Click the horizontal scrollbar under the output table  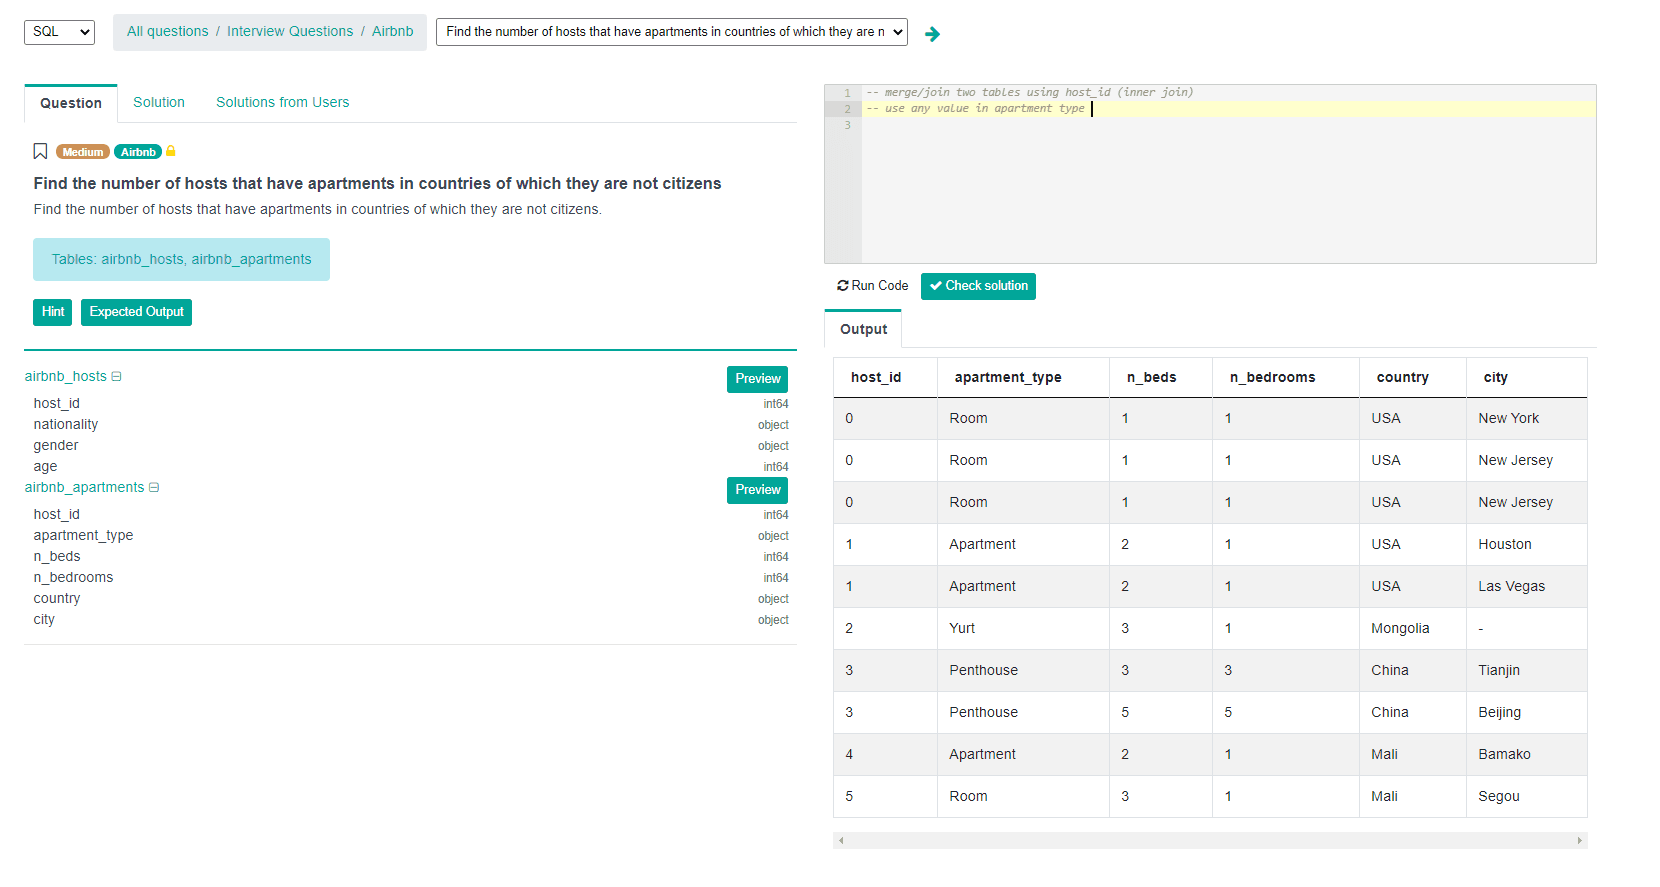coord(1209,840)
